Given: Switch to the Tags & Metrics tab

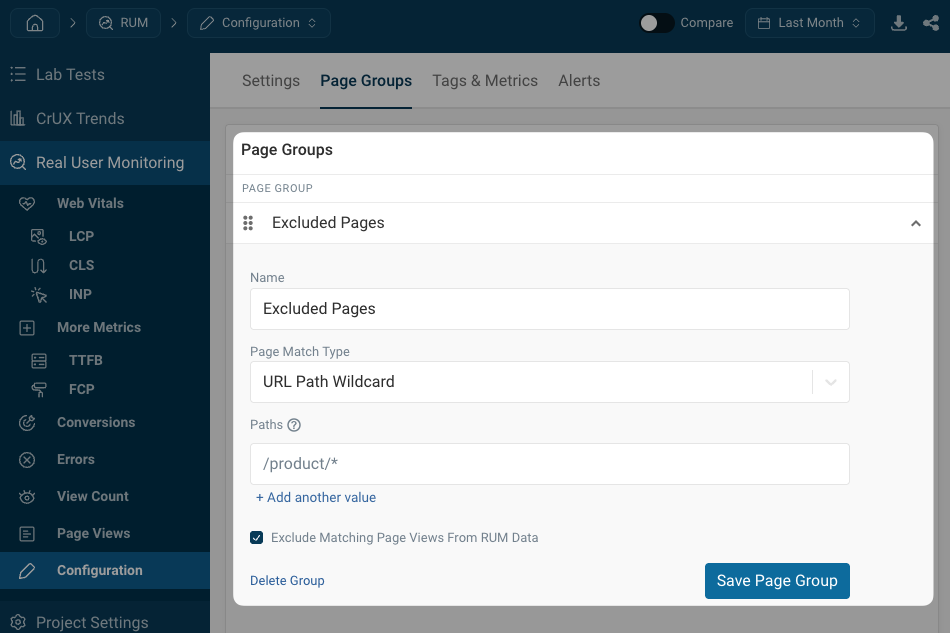Looking at the screenshot, I should (485, 81).
